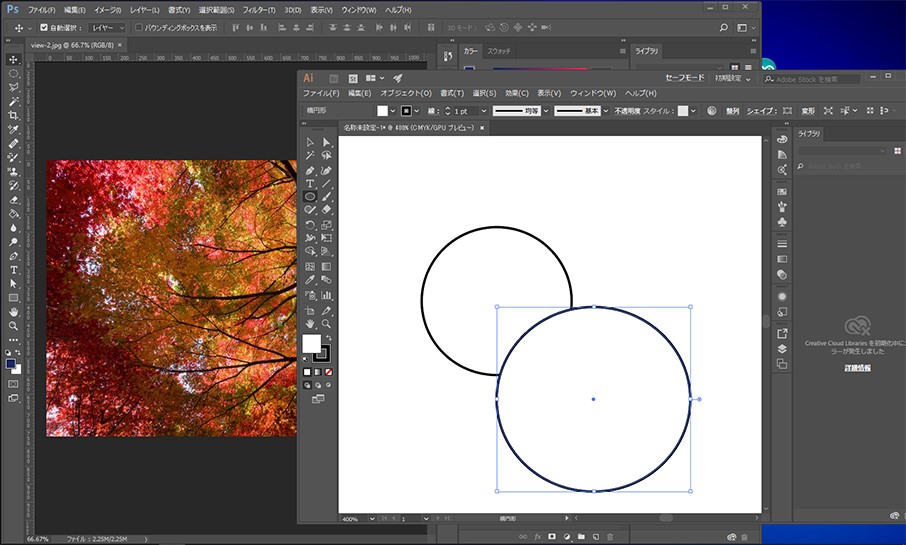Switch to スウォッチ tab in Photoshop
906x545 pixels.
[x=499, y=51]
